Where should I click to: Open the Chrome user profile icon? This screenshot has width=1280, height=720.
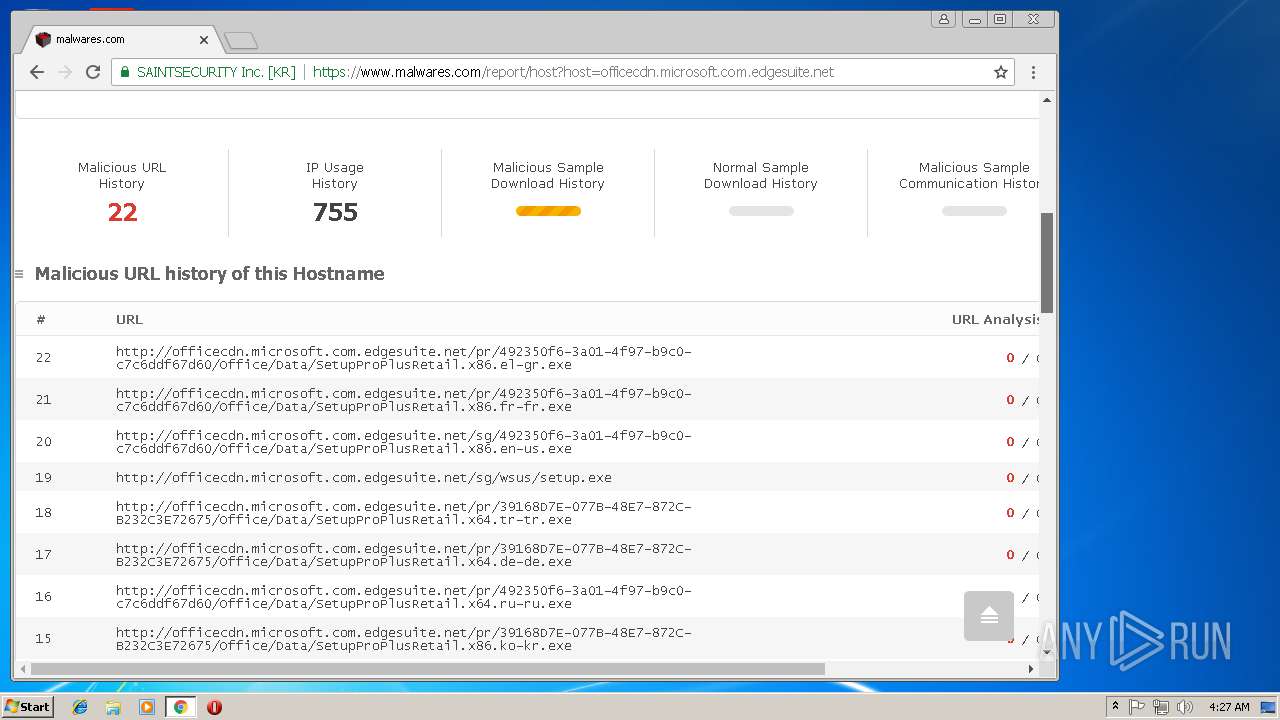(943, 19)
